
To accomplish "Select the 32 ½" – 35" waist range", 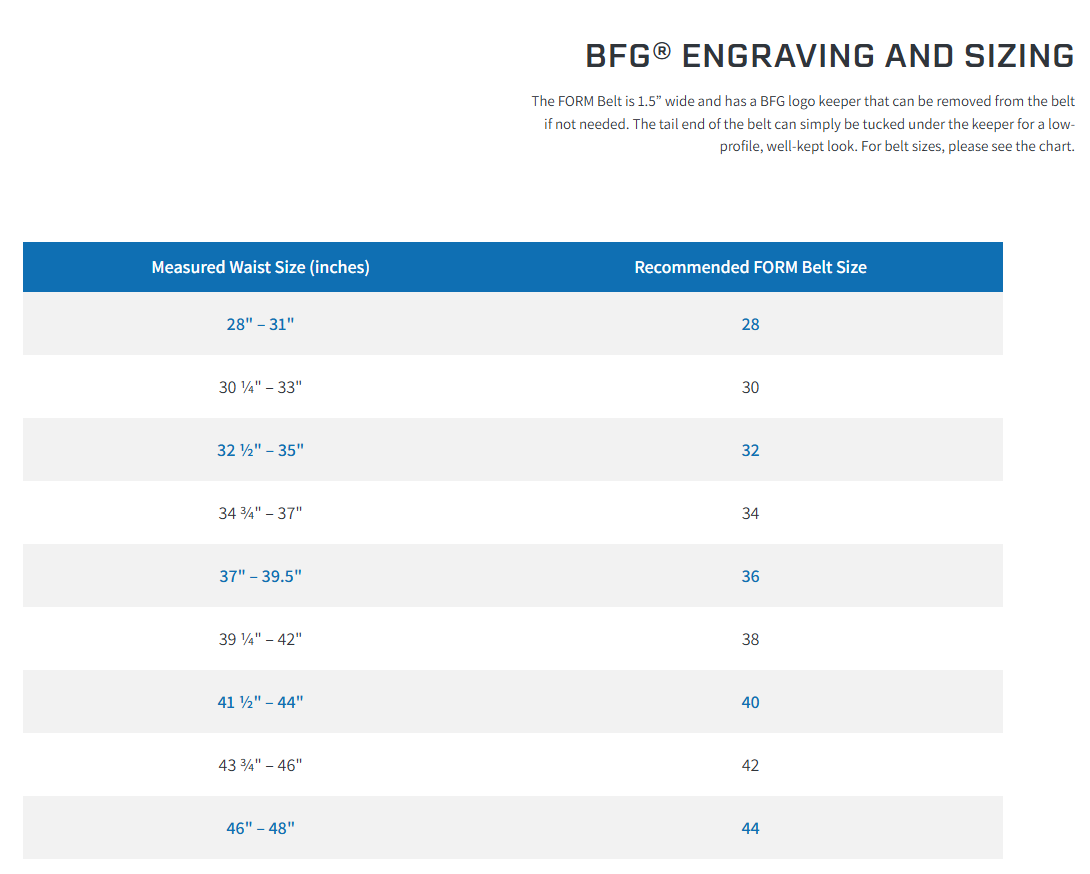I will 260,450.
